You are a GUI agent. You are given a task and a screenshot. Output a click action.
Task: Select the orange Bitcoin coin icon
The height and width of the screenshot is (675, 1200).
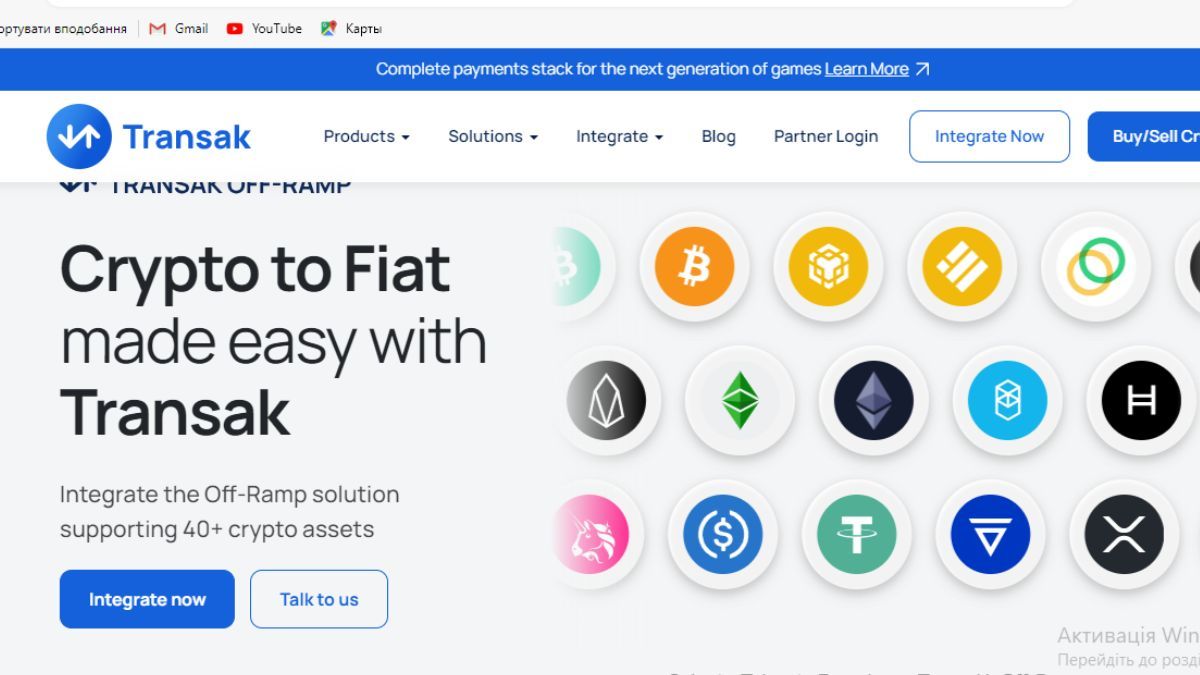click(x=694, y=267)
